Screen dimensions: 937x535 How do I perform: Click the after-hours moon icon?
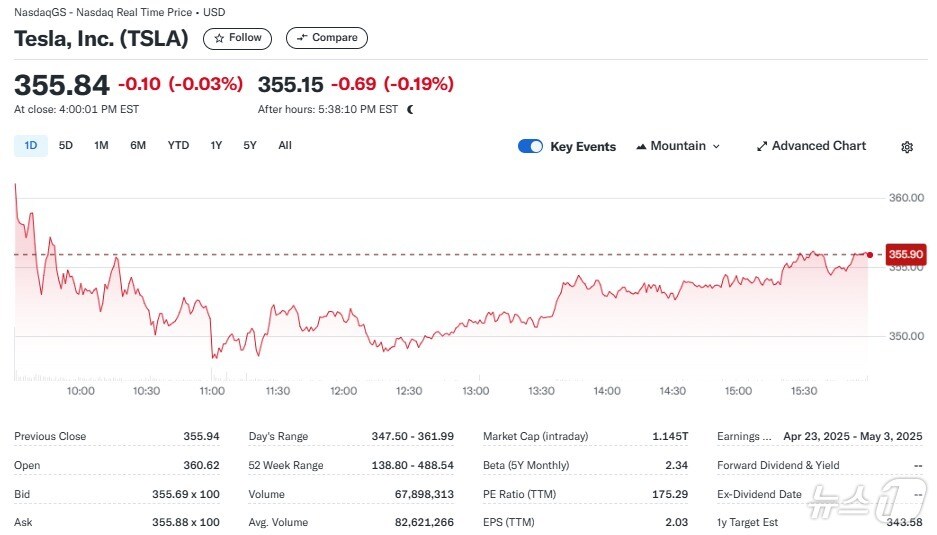[410, 109]
